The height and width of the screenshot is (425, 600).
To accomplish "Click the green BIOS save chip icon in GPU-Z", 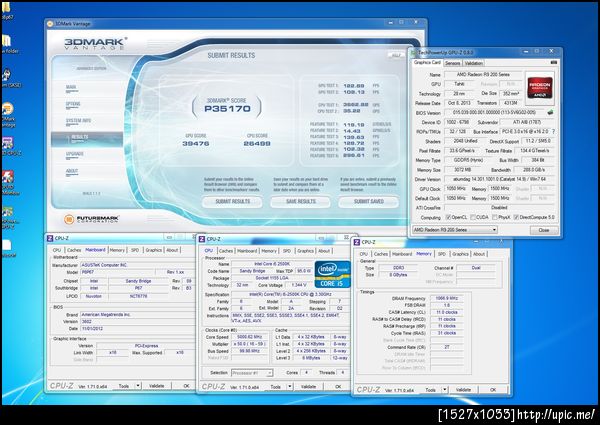I will pos(550,112).
